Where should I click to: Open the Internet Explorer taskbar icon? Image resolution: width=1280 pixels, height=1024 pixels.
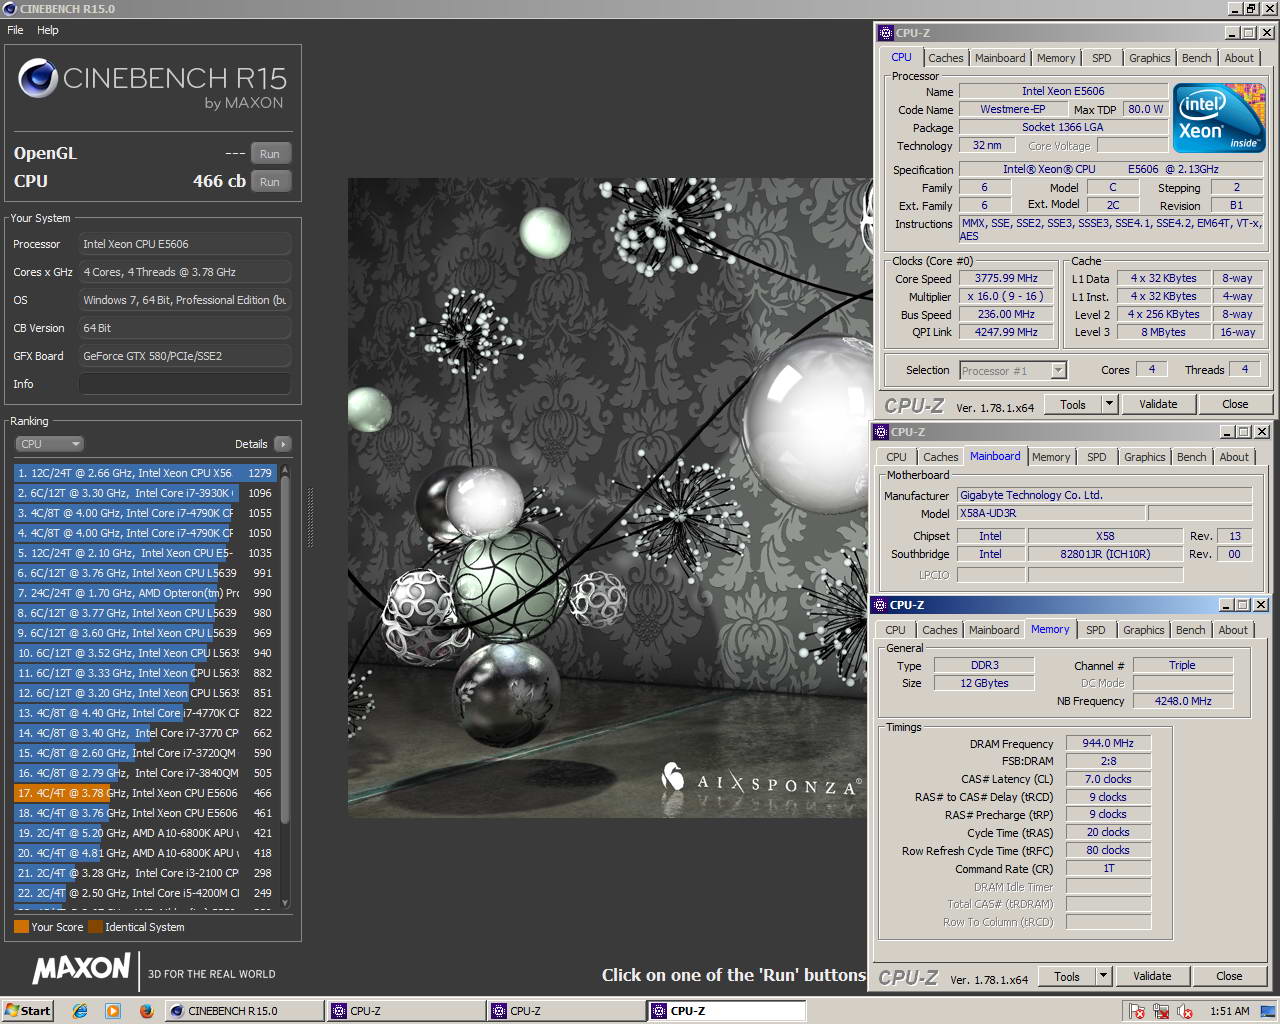coord(80,1011)
